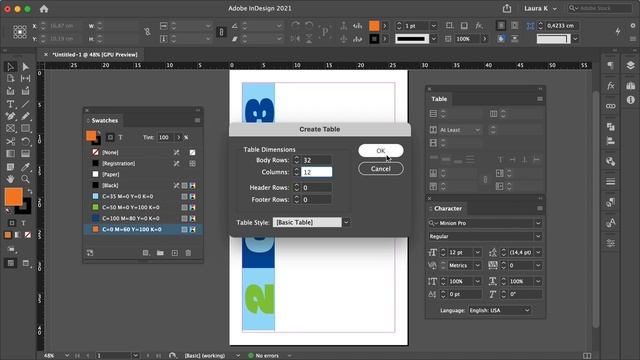
Task: Select the Hand tool
Action: click(x=11, y=179)
